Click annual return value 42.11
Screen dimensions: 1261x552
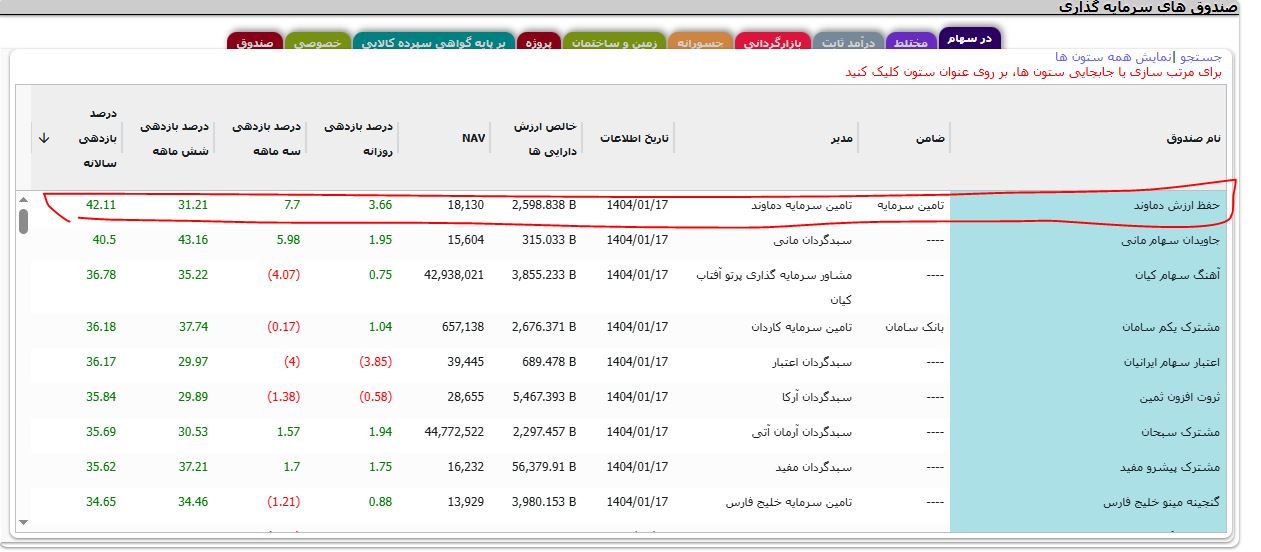(x=101, y=205)
